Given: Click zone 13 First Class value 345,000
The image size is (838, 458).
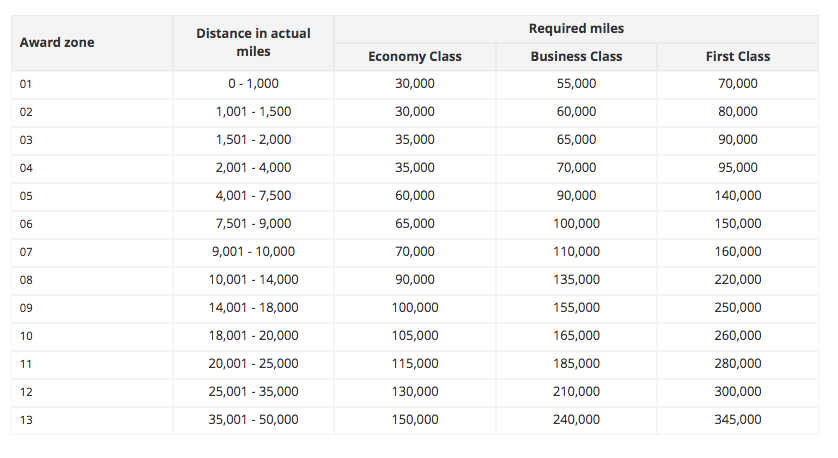Looking at the screenshot, I should tap(738, 420).
